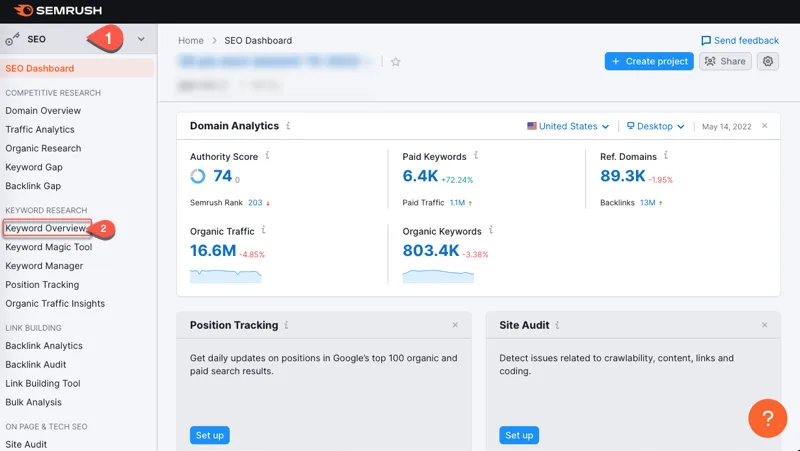Open the United States country dropdown
The image size is (800, 451).
click(x=568, y=127)
